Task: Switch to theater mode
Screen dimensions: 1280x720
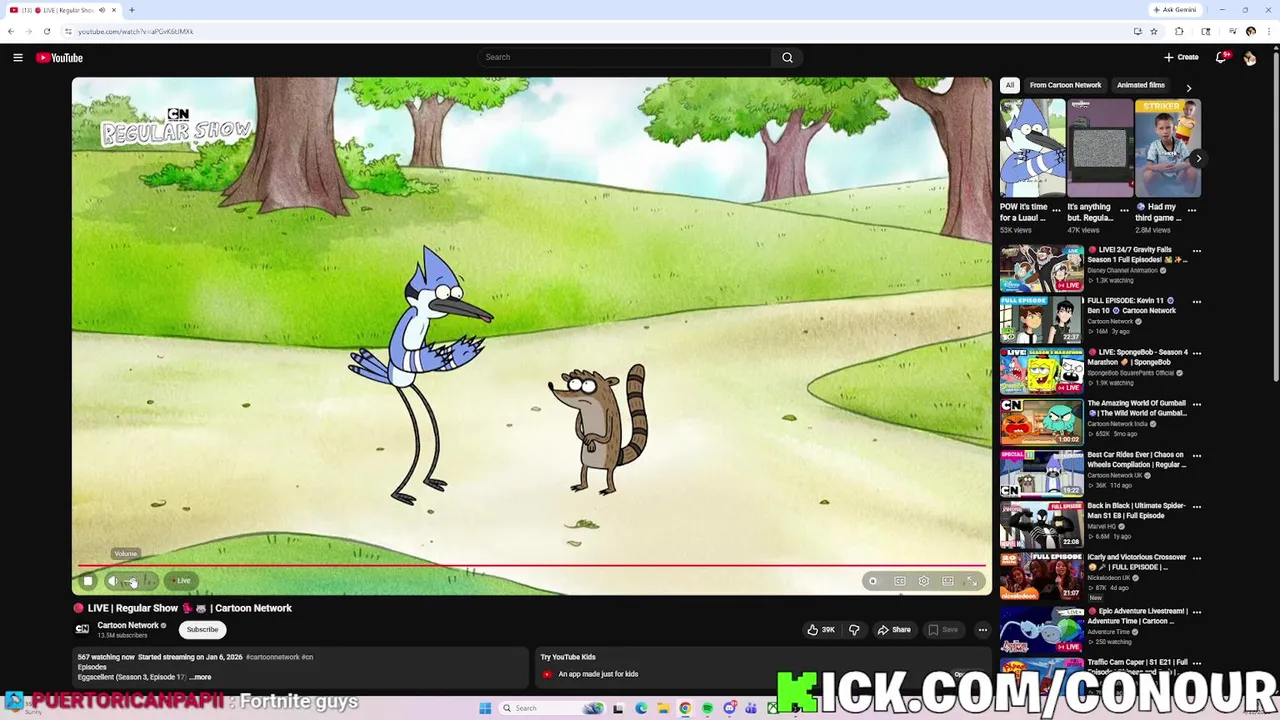Action: pos(948,581)
